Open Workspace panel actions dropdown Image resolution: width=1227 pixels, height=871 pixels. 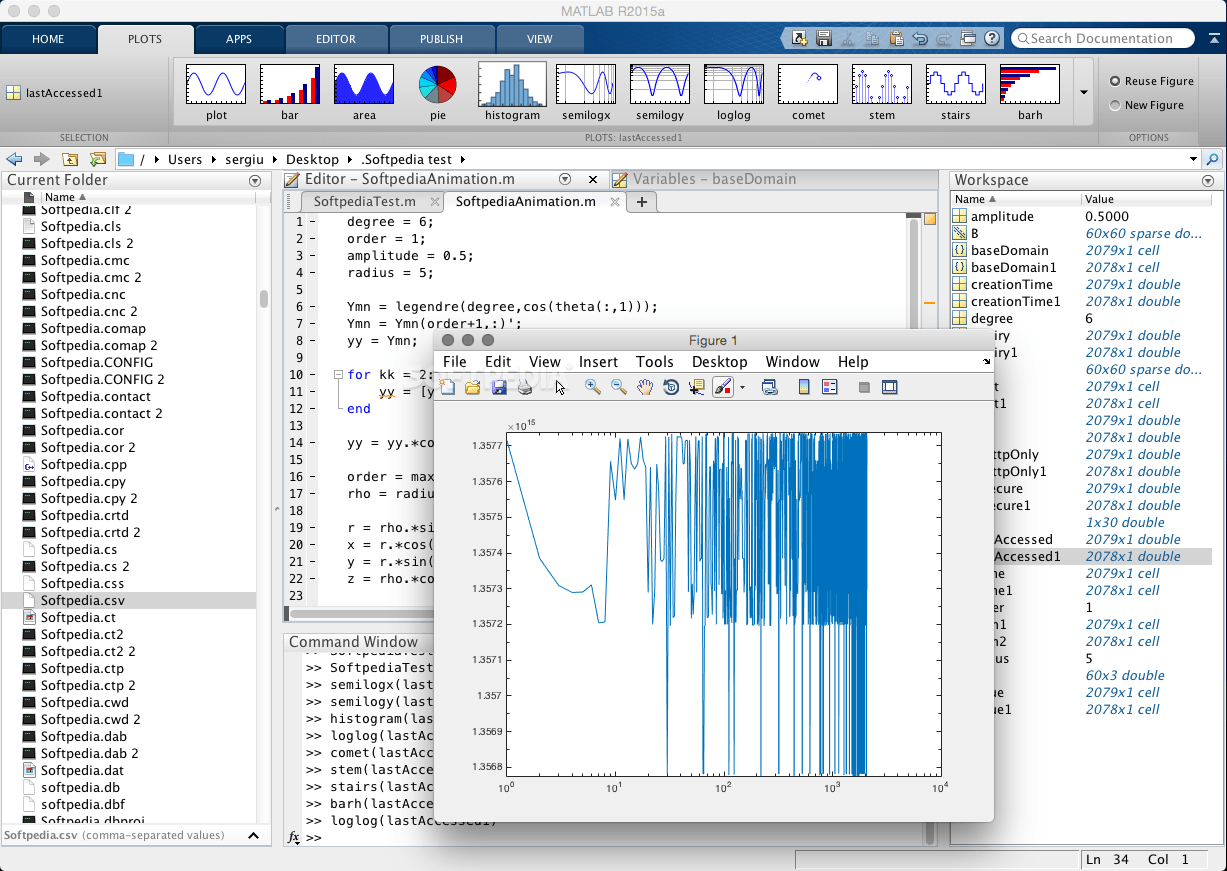tap(1208, 180)
